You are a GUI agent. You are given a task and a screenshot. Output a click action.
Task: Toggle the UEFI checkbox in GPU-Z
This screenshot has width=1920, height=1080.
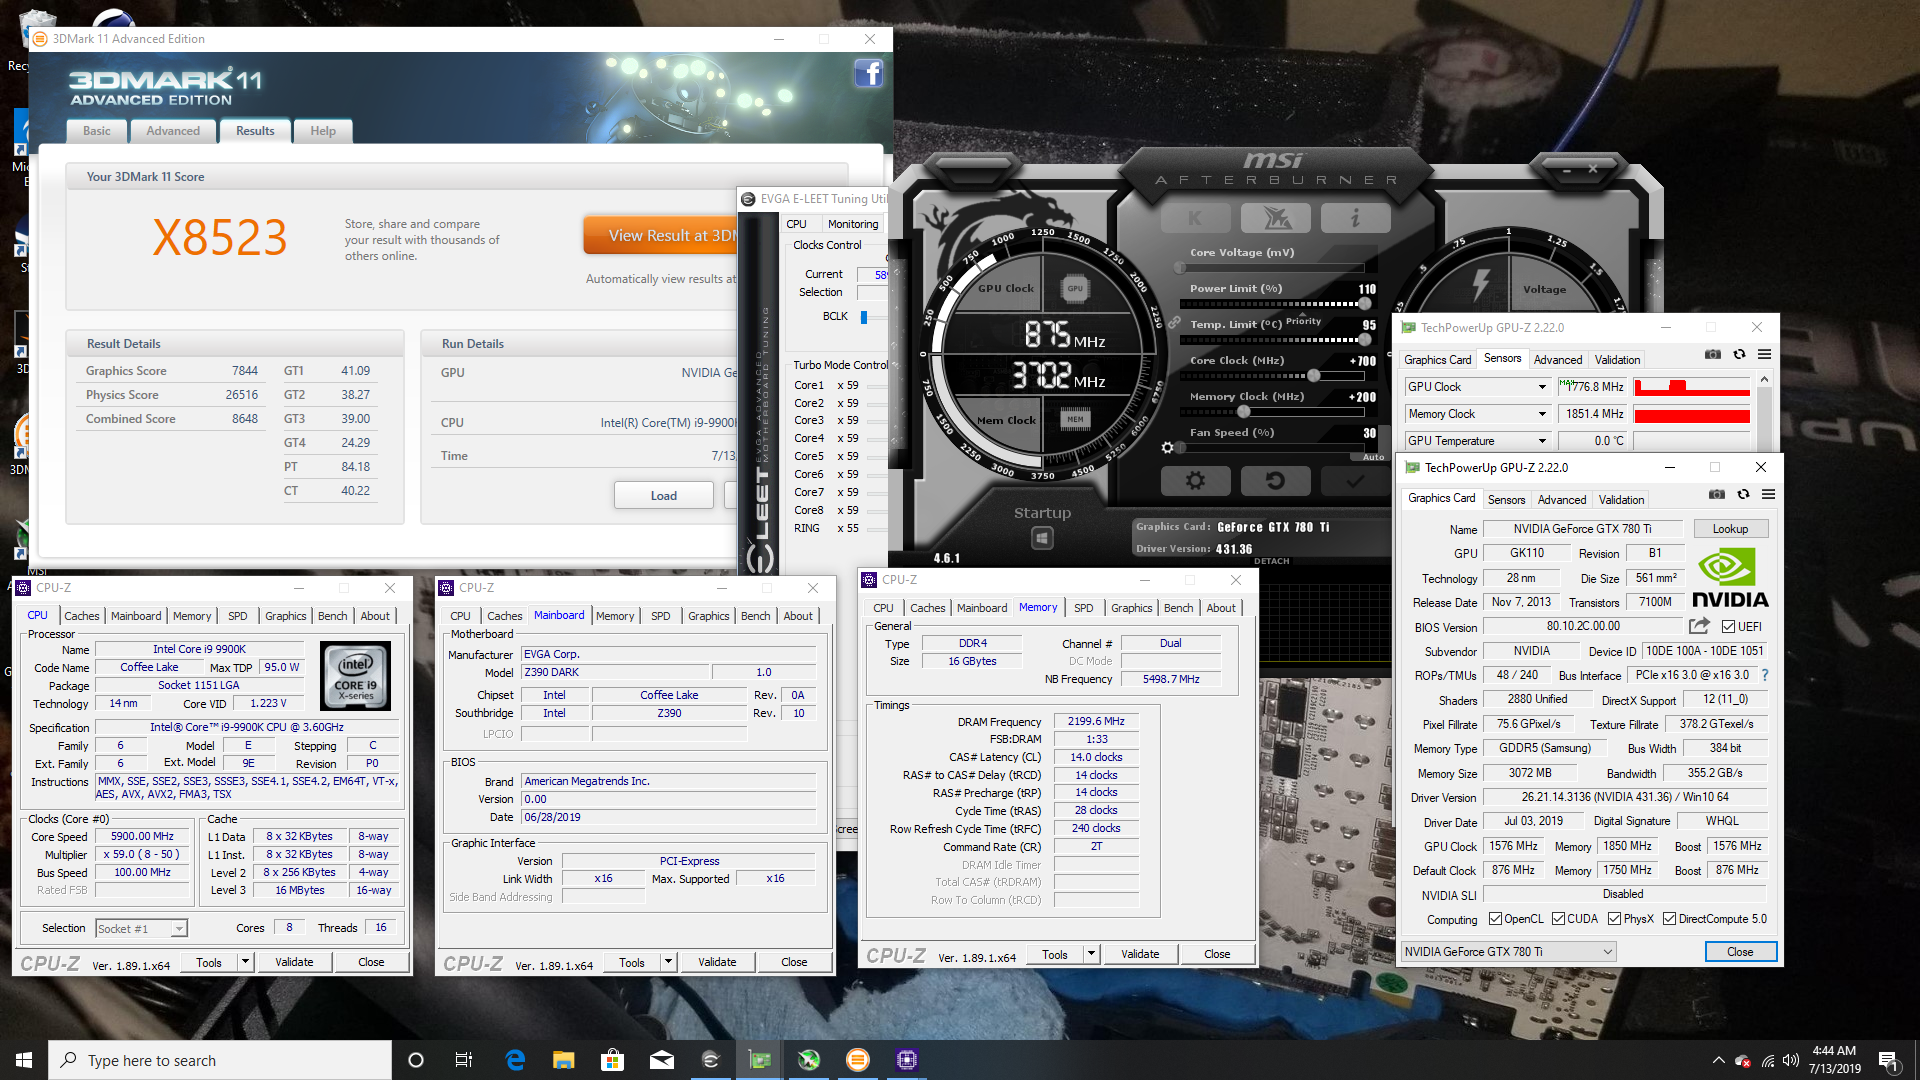coord(1728,627)
